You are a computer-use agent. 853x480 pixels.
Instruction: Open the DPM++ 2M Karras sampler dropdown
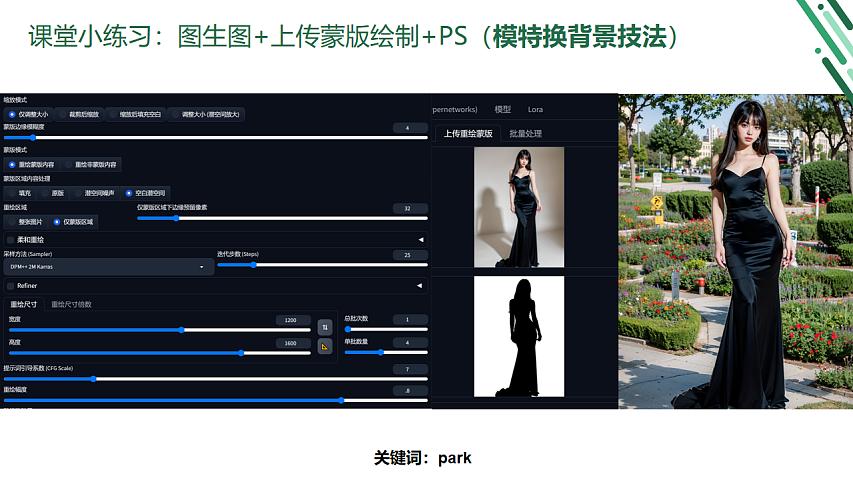109,267
